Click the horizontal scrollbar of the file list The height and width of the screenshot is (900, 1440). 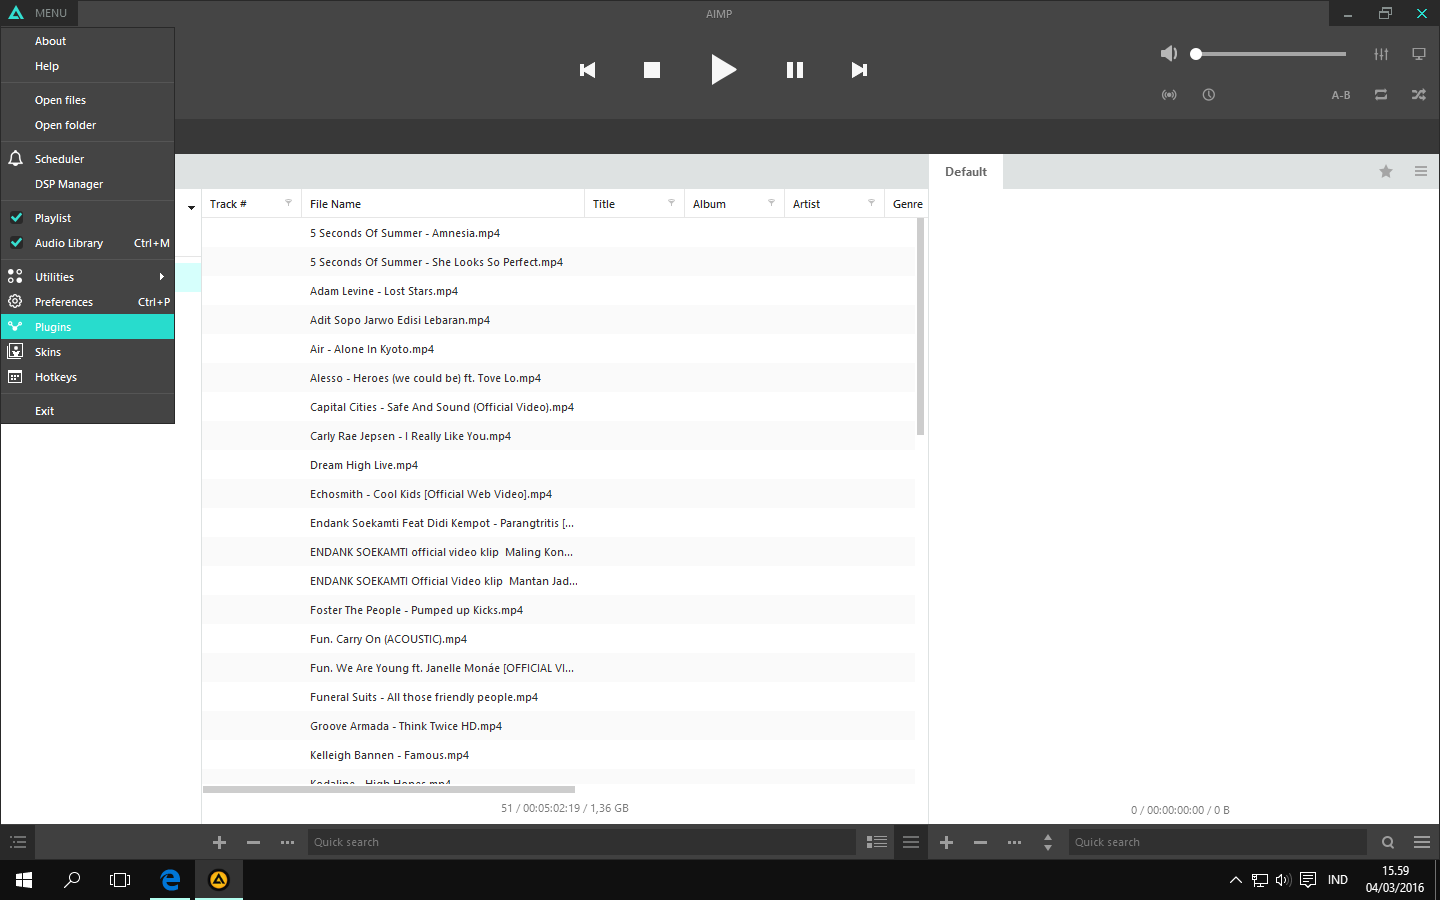(x=389, y=789)
